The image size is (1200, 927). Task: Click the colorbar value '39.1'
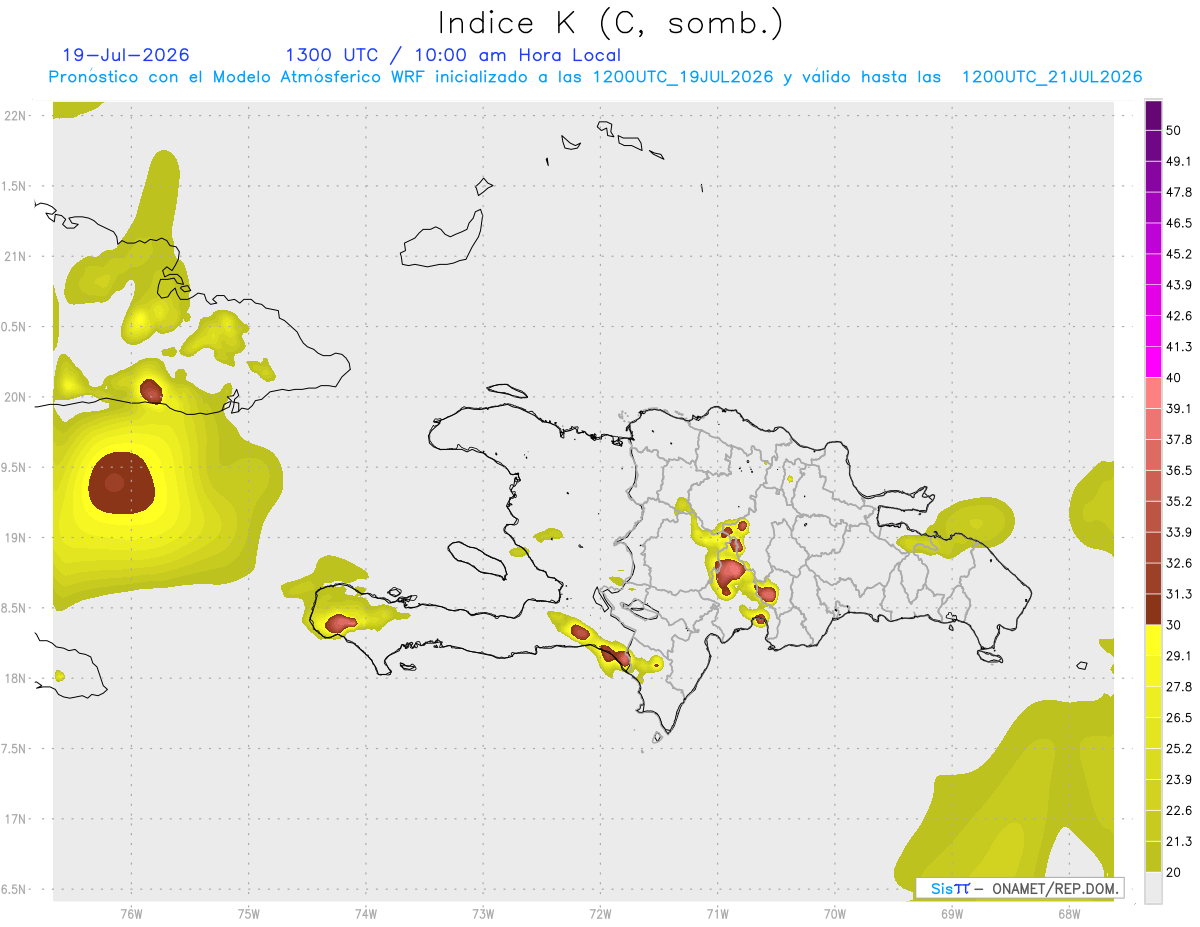coord(1178,408)
